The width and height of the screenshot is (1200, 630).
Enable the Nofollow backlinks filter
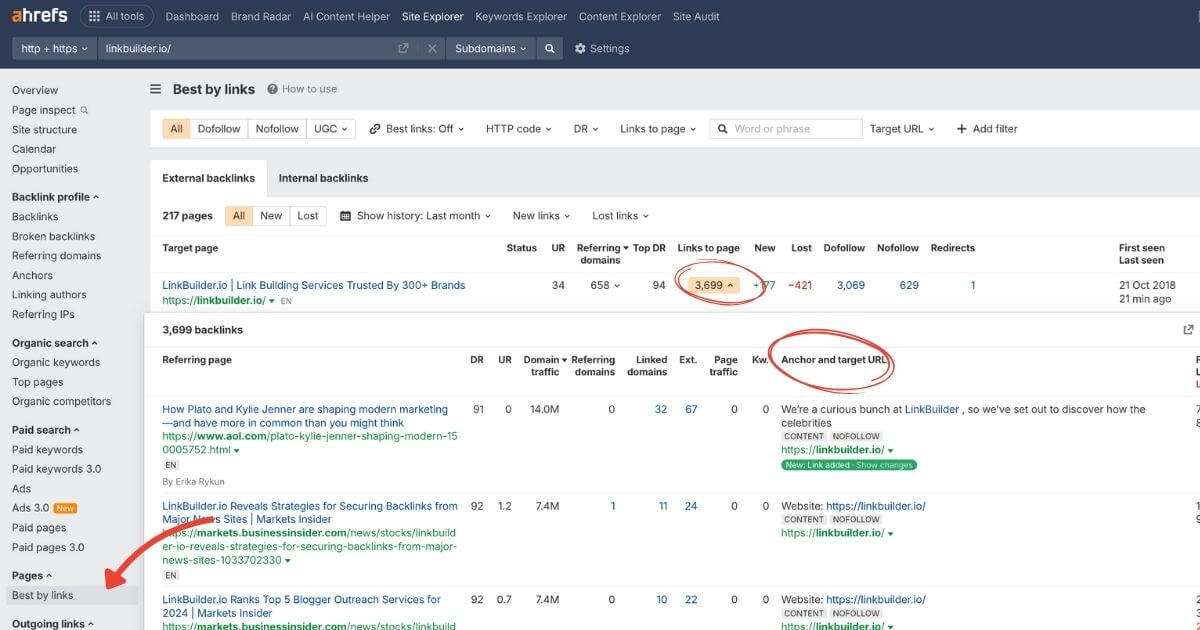click(x=277, y=128)
